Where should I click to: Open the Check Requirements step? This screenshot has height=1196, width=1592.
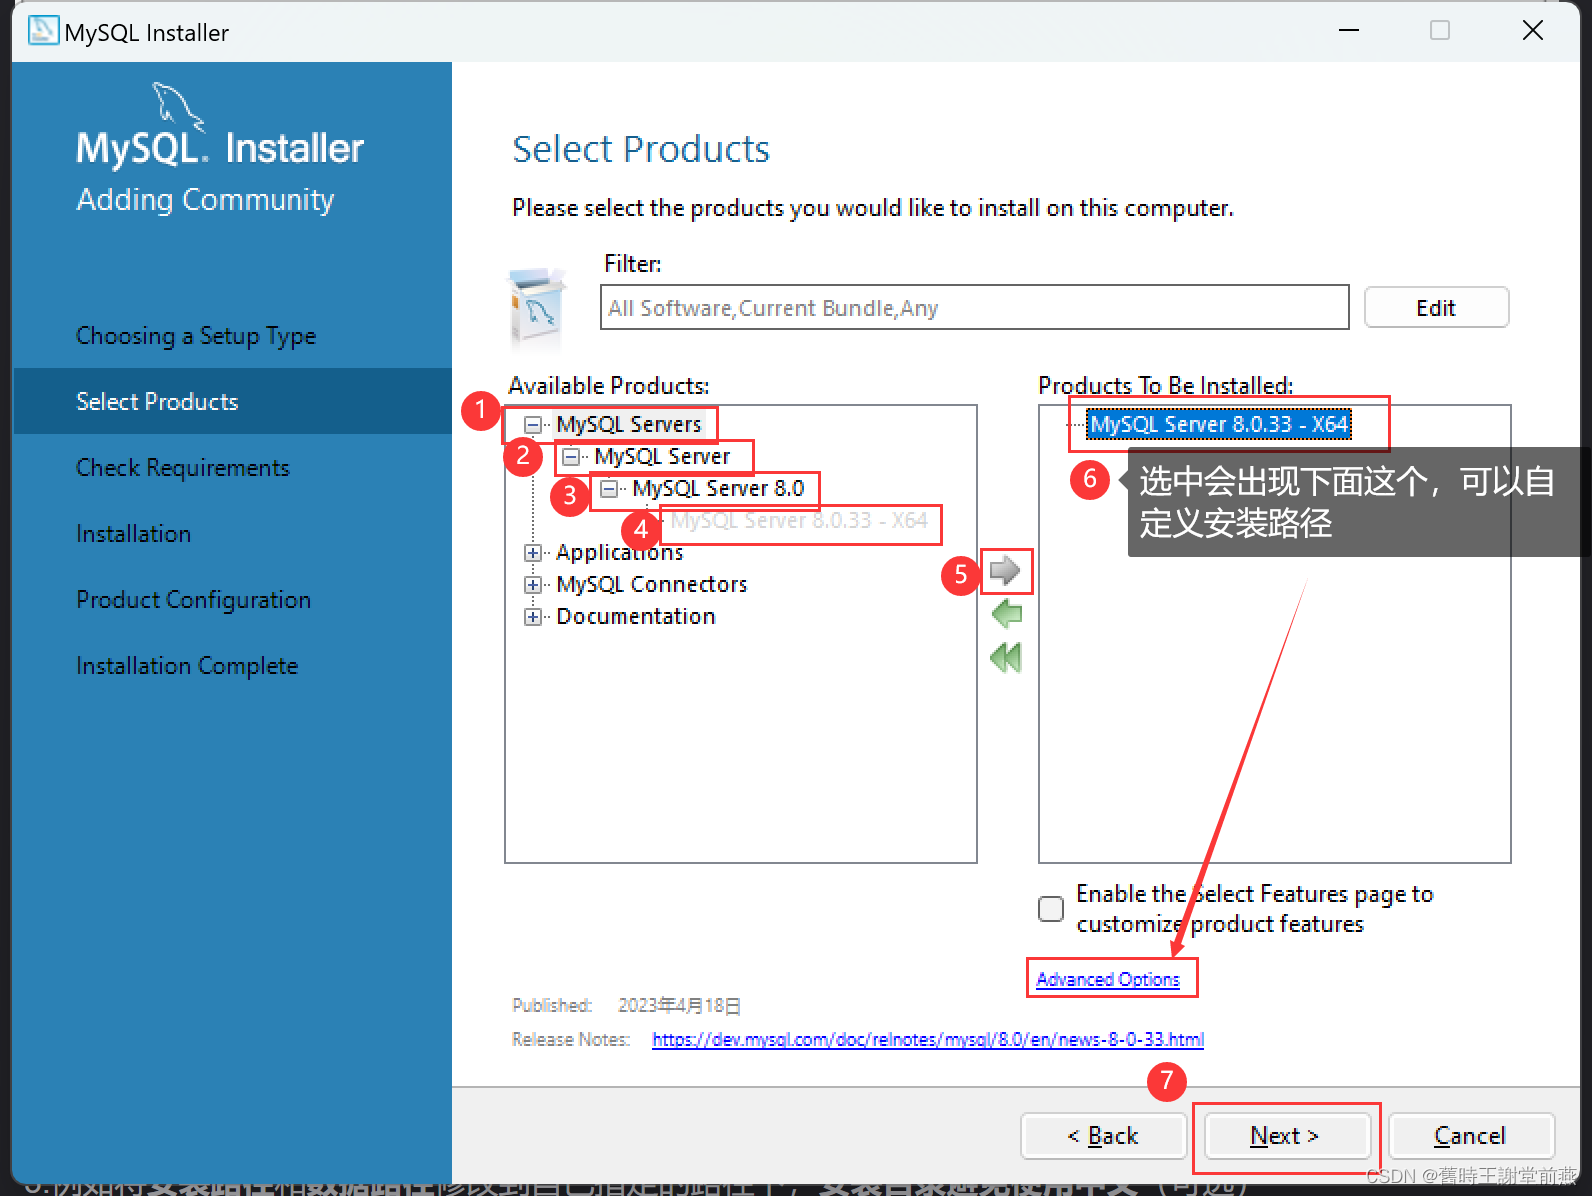tap(183, 468)
